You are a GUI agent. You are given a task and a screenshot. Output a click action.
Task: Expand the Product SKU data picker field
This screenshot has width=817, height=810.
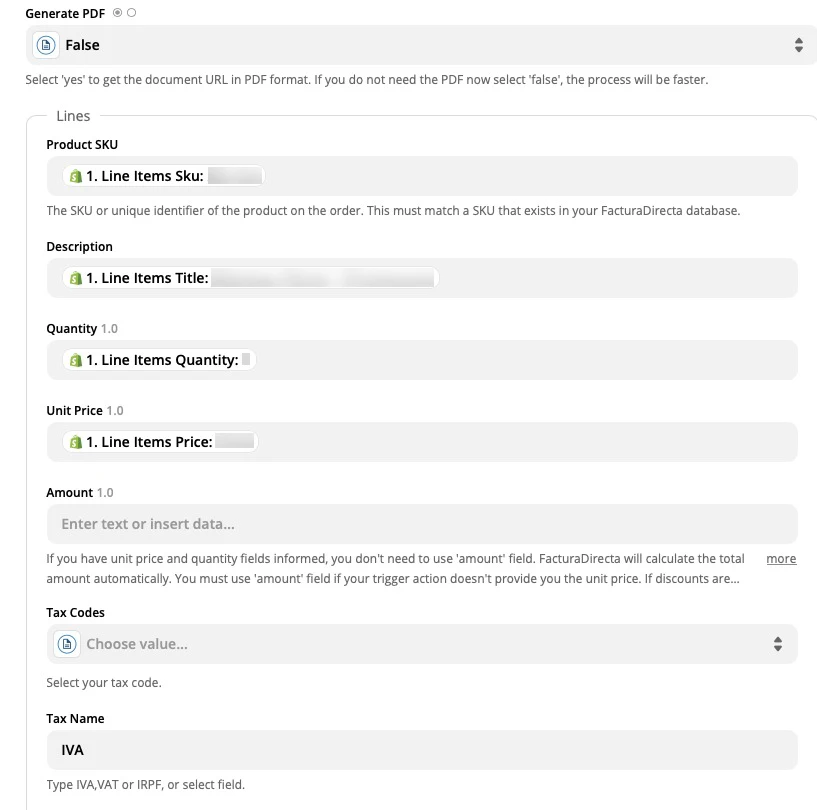[x=420, y=175]
